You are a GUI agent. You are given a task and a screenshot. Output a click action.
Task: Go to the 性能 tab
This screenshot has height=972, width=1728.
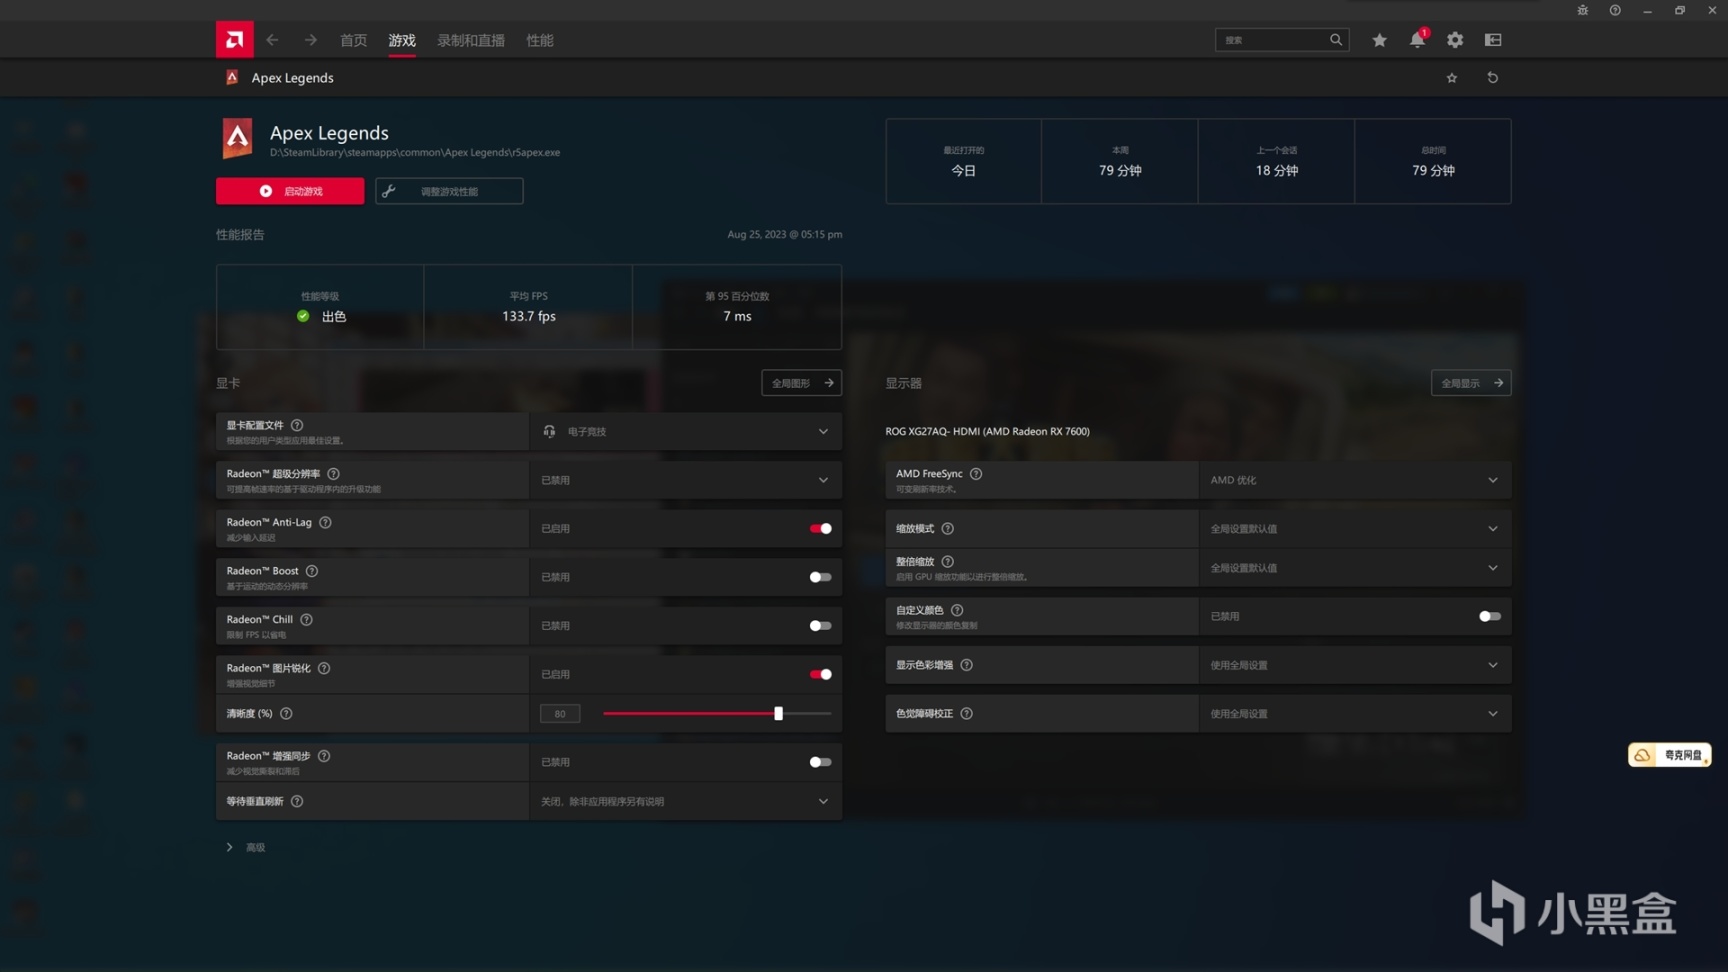pos(540,40)
